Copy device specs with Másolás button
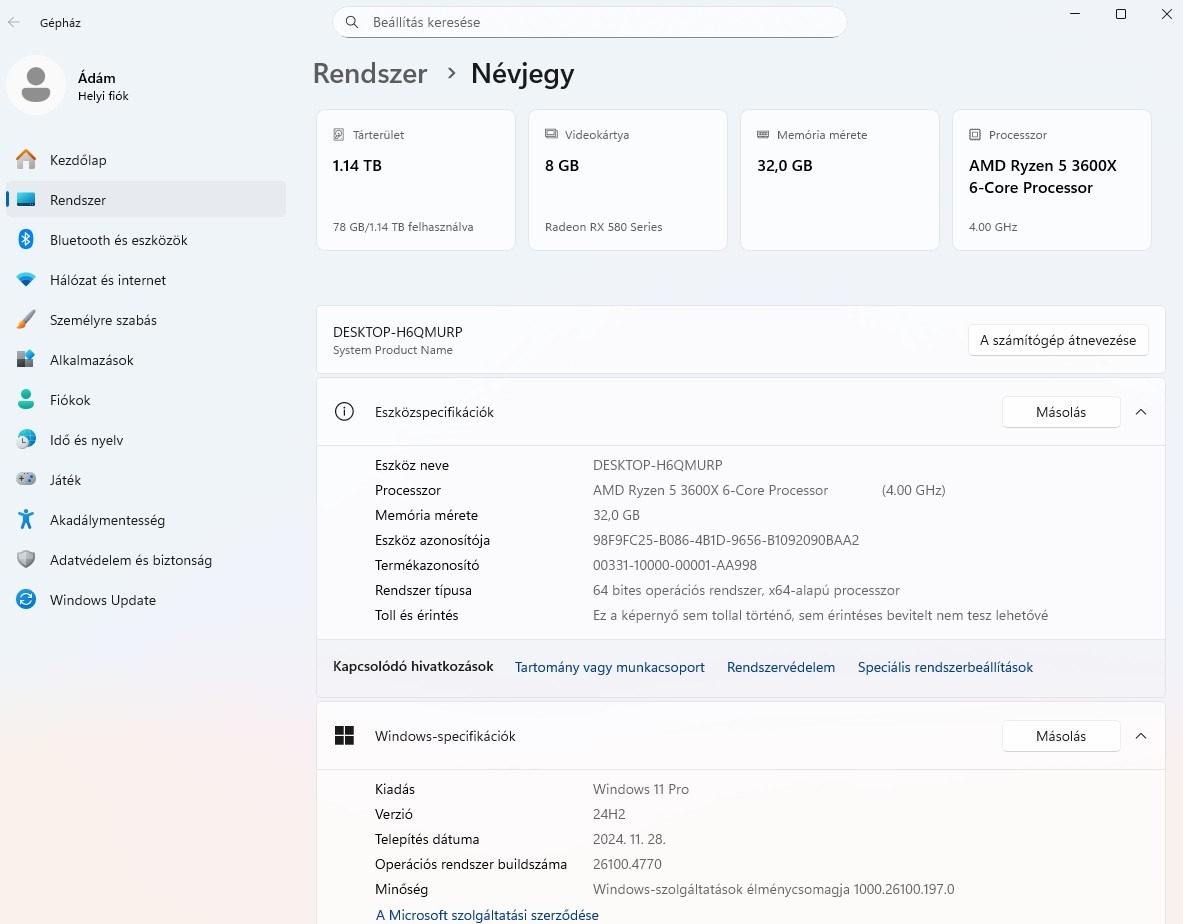 click(x=1061, y=412)
